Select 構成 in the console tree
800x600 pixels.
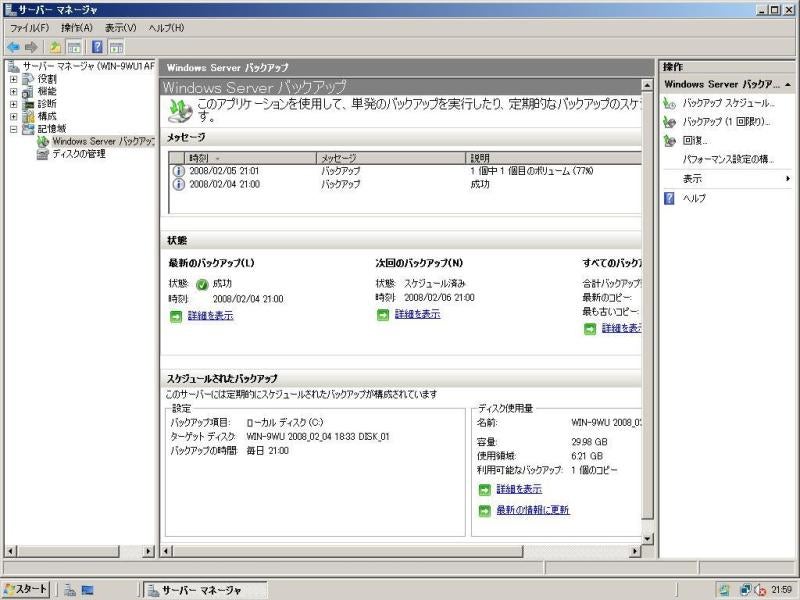pos(47,116)
